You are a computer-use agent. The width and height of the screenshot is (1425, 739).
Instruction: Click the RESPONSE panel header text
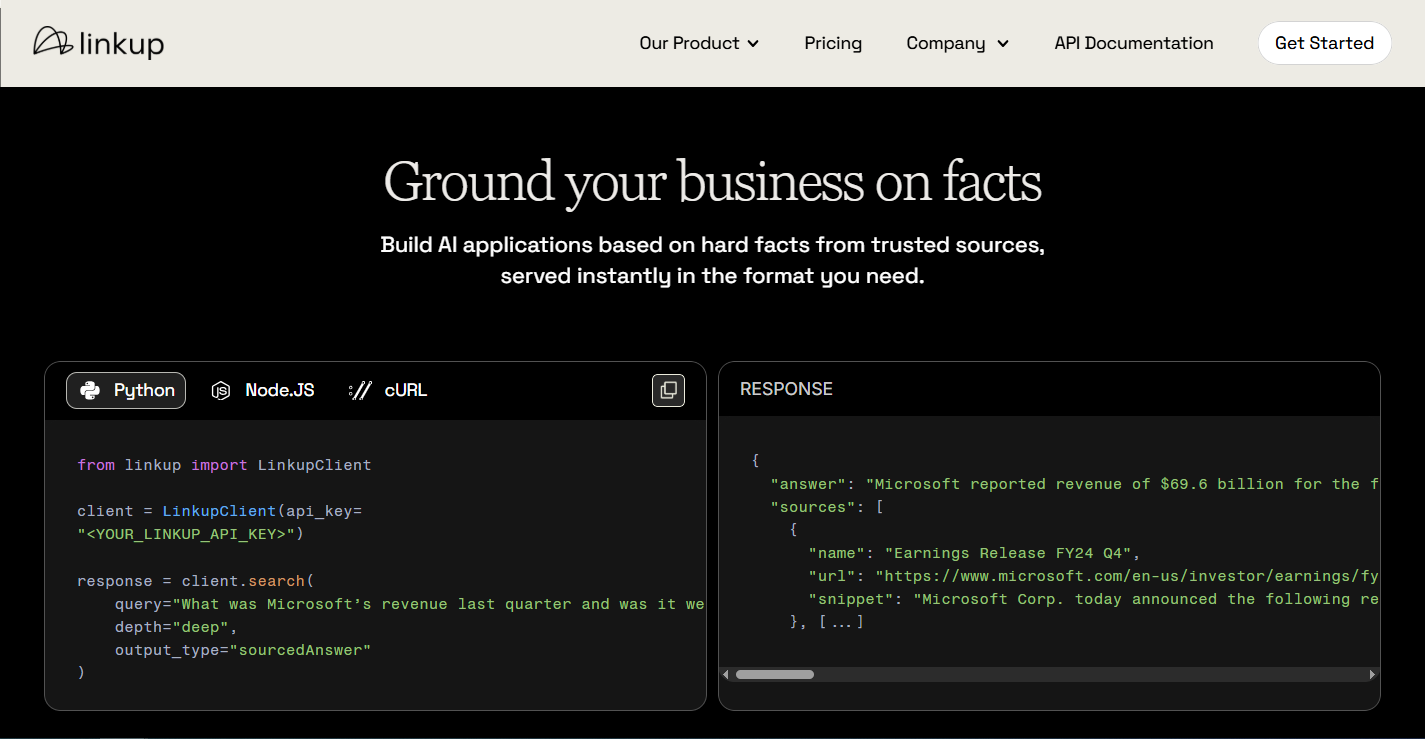786,389
